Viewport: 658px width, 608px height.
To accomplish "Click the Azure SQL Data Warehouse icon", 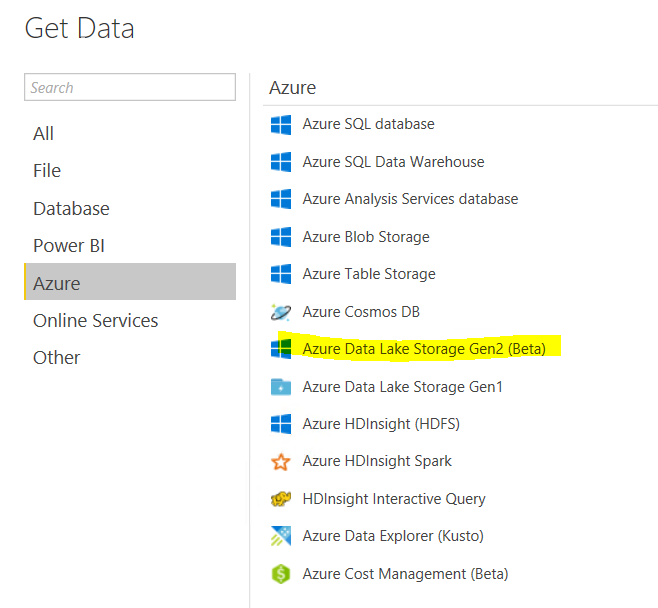I will click(x=281, y=162).
